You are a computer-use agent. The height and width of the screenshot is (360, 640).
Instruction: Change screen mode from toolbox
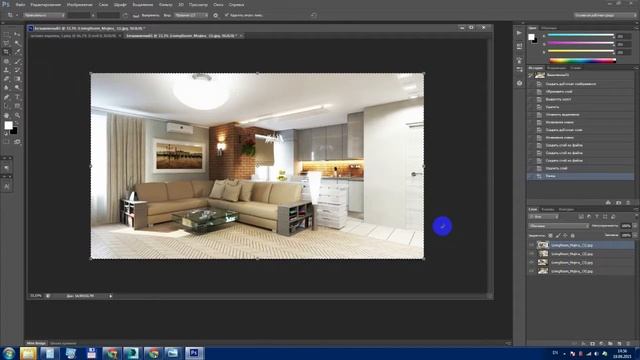[17, 142]
